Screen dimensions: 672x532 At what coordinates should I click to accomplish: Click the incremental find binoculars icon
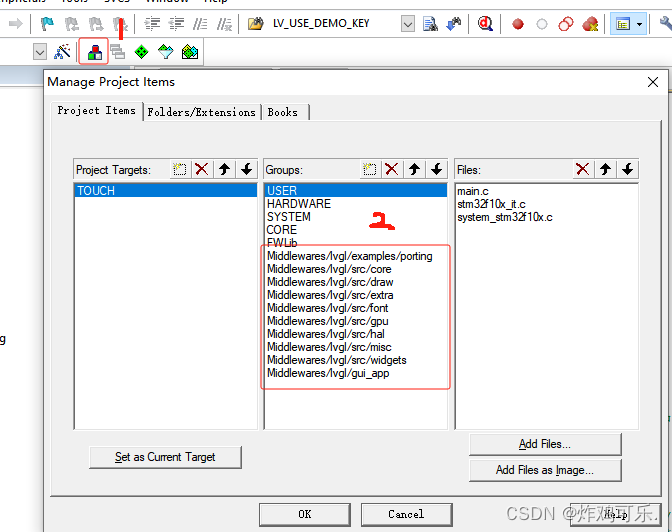coord(453,24)
